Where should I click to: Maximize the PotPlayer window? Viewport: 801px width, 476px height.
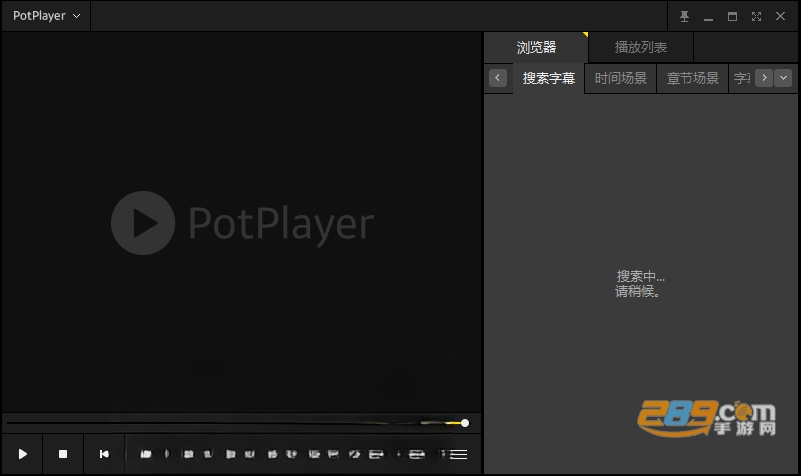click(732, 16)
